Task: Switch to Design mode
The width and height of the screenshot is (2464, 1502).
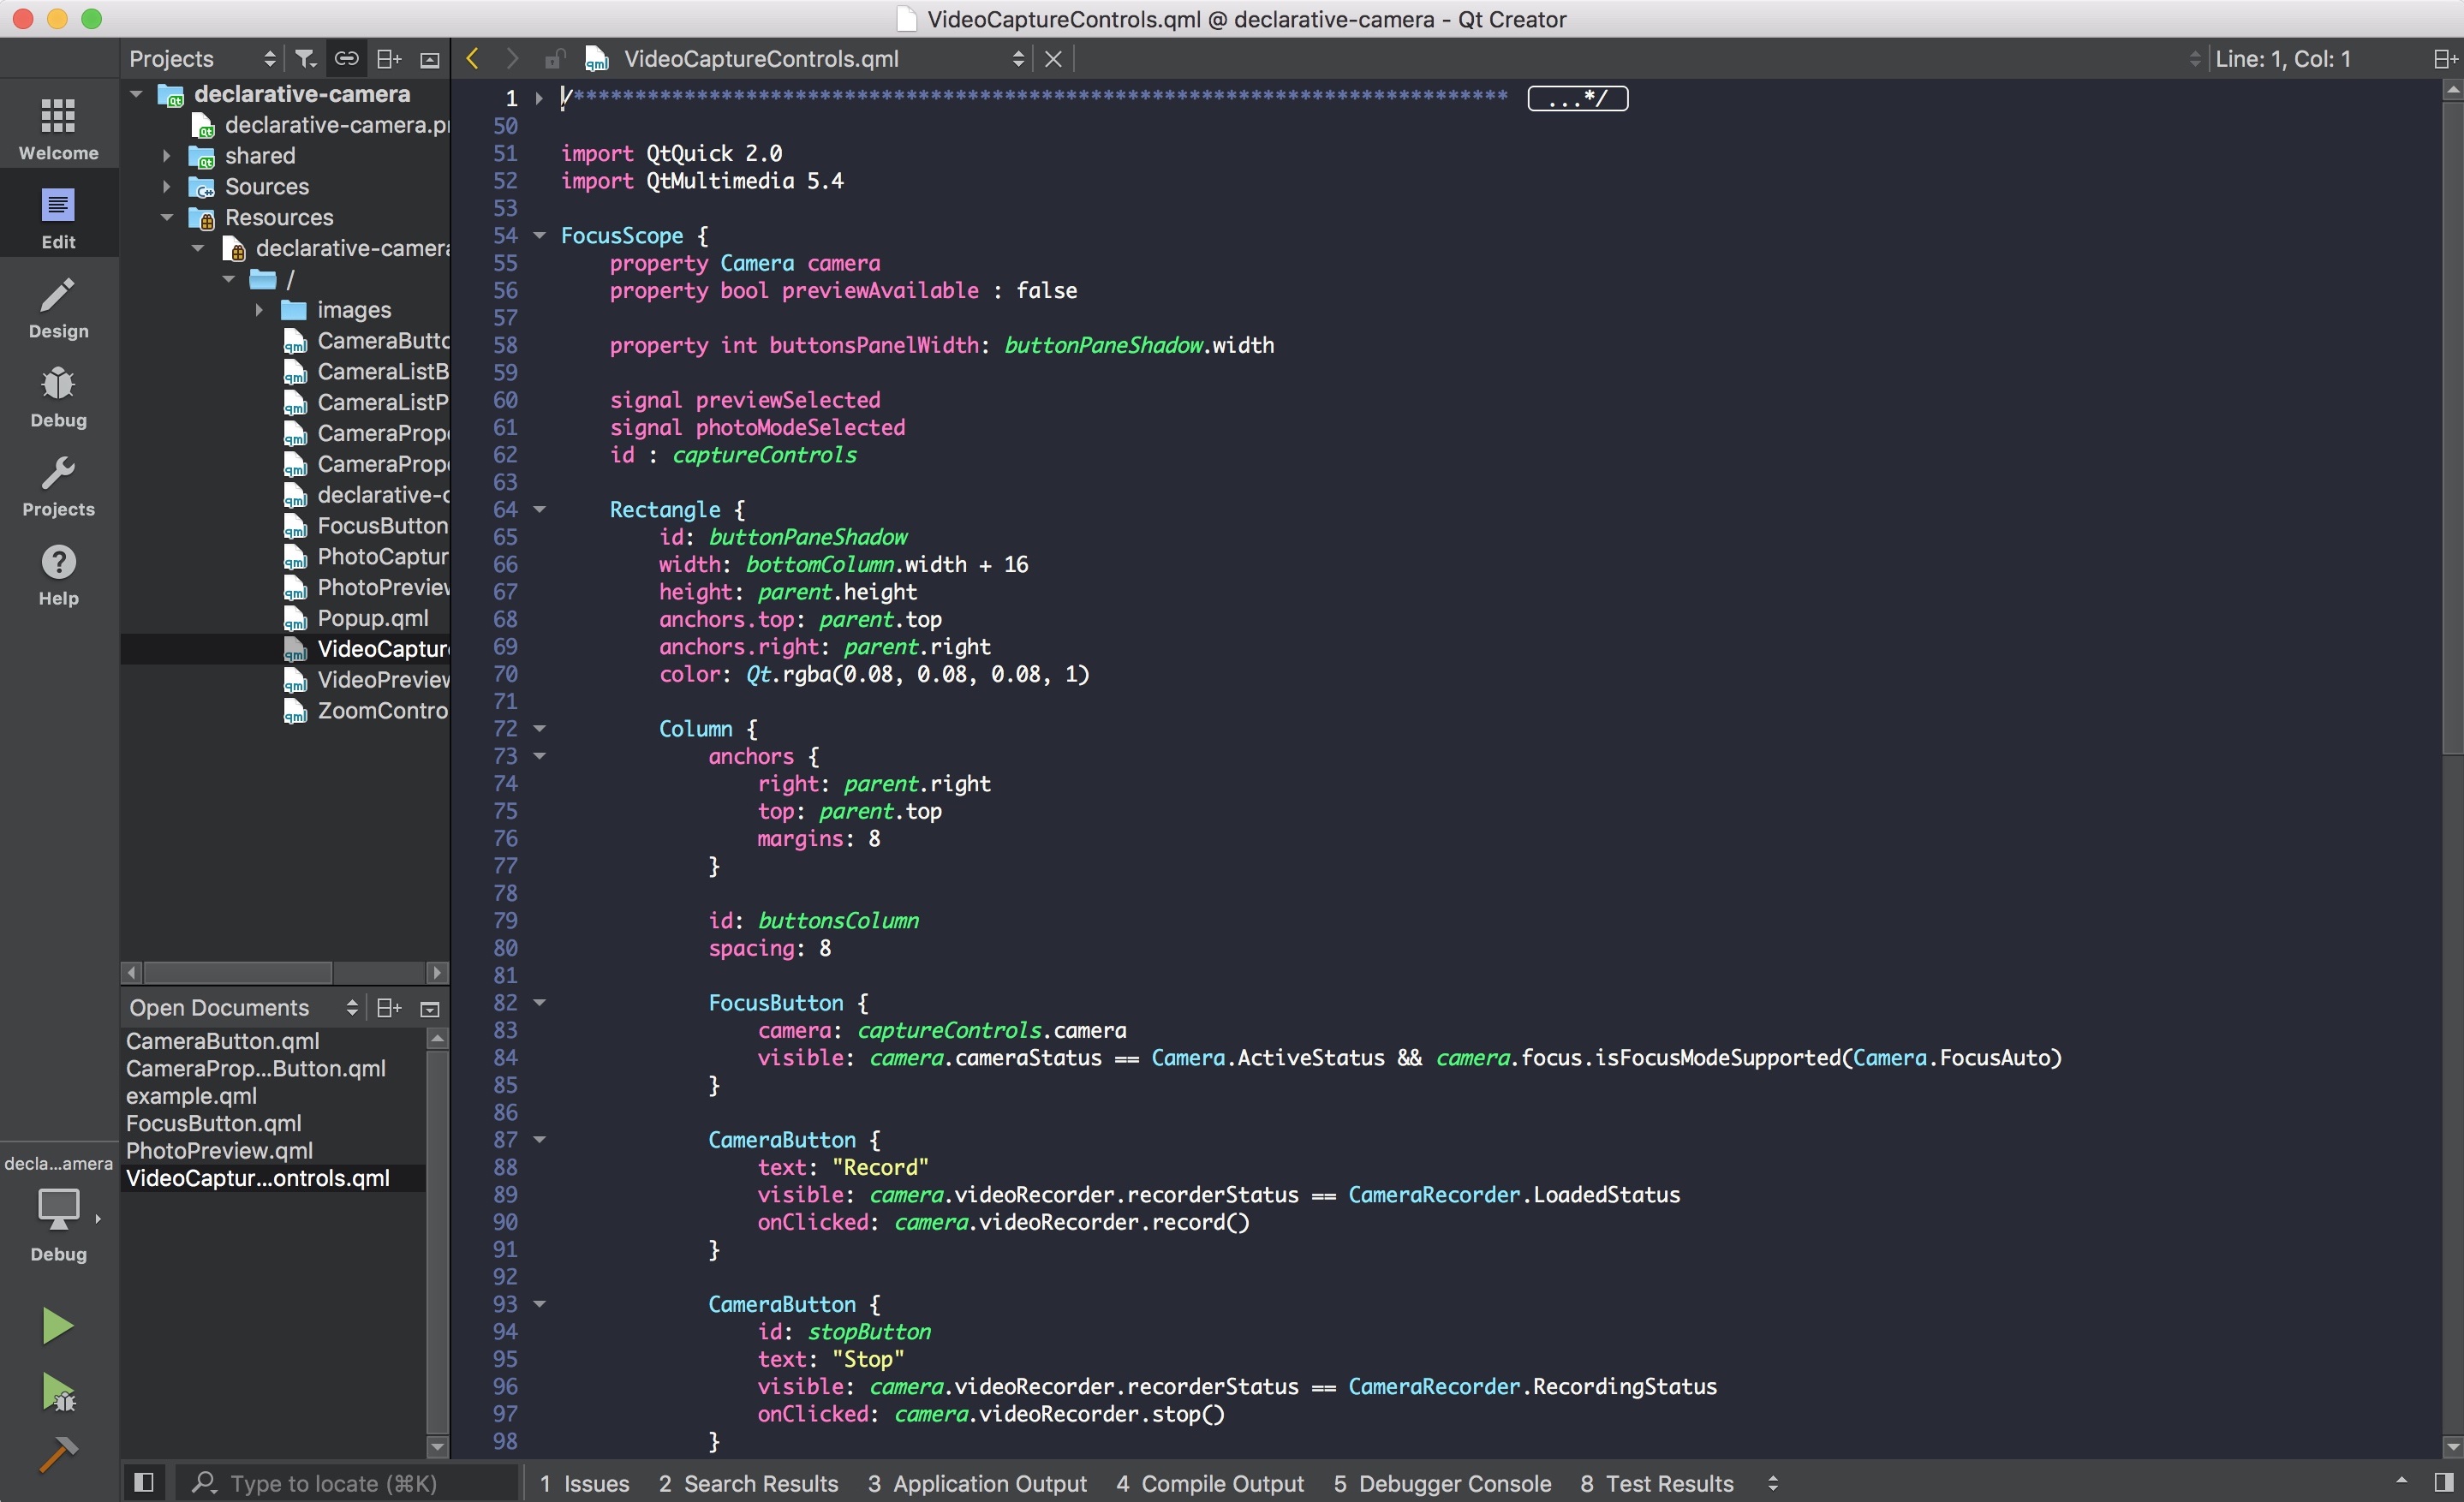Action: tap(58, 307)
